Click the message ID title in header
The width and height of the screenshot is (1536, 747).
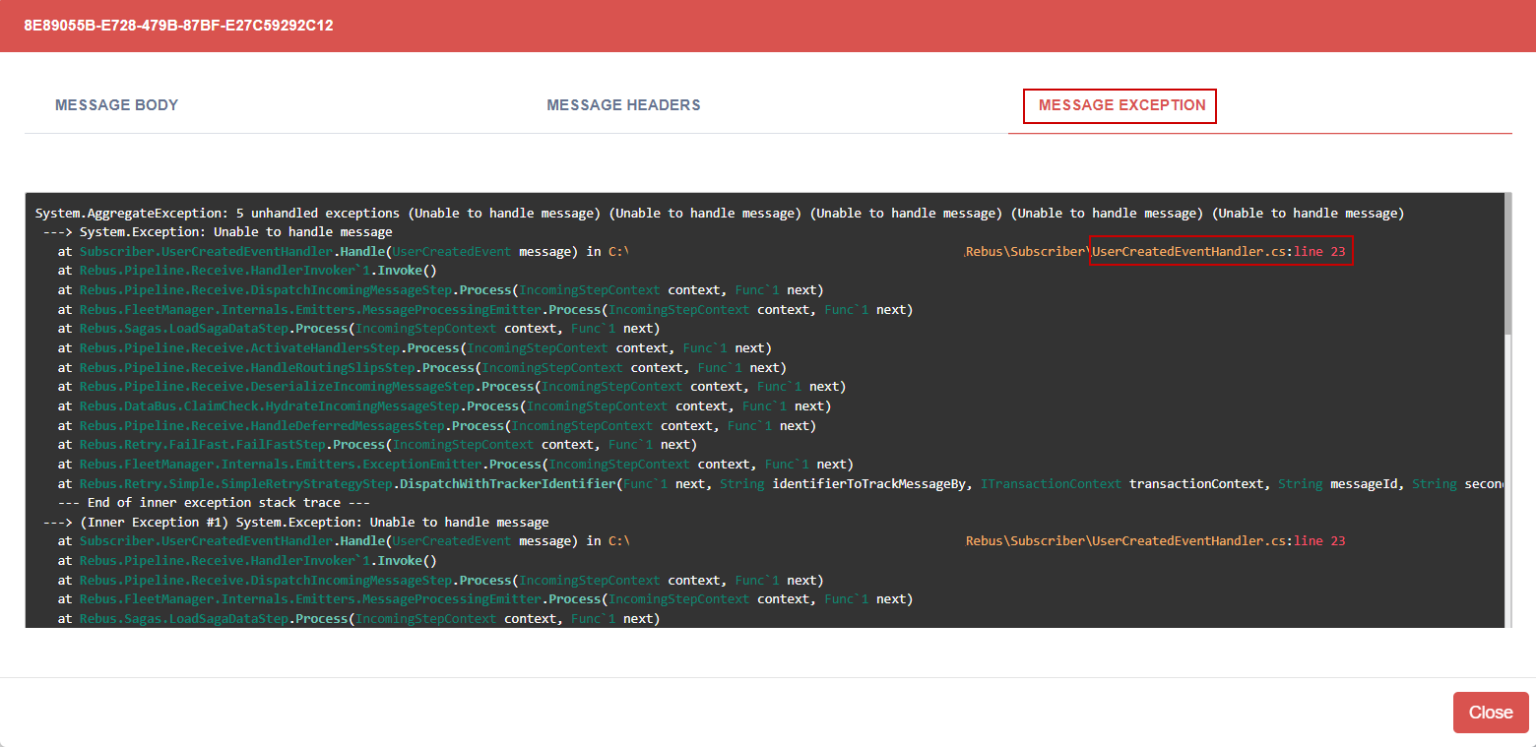[178, 25]
